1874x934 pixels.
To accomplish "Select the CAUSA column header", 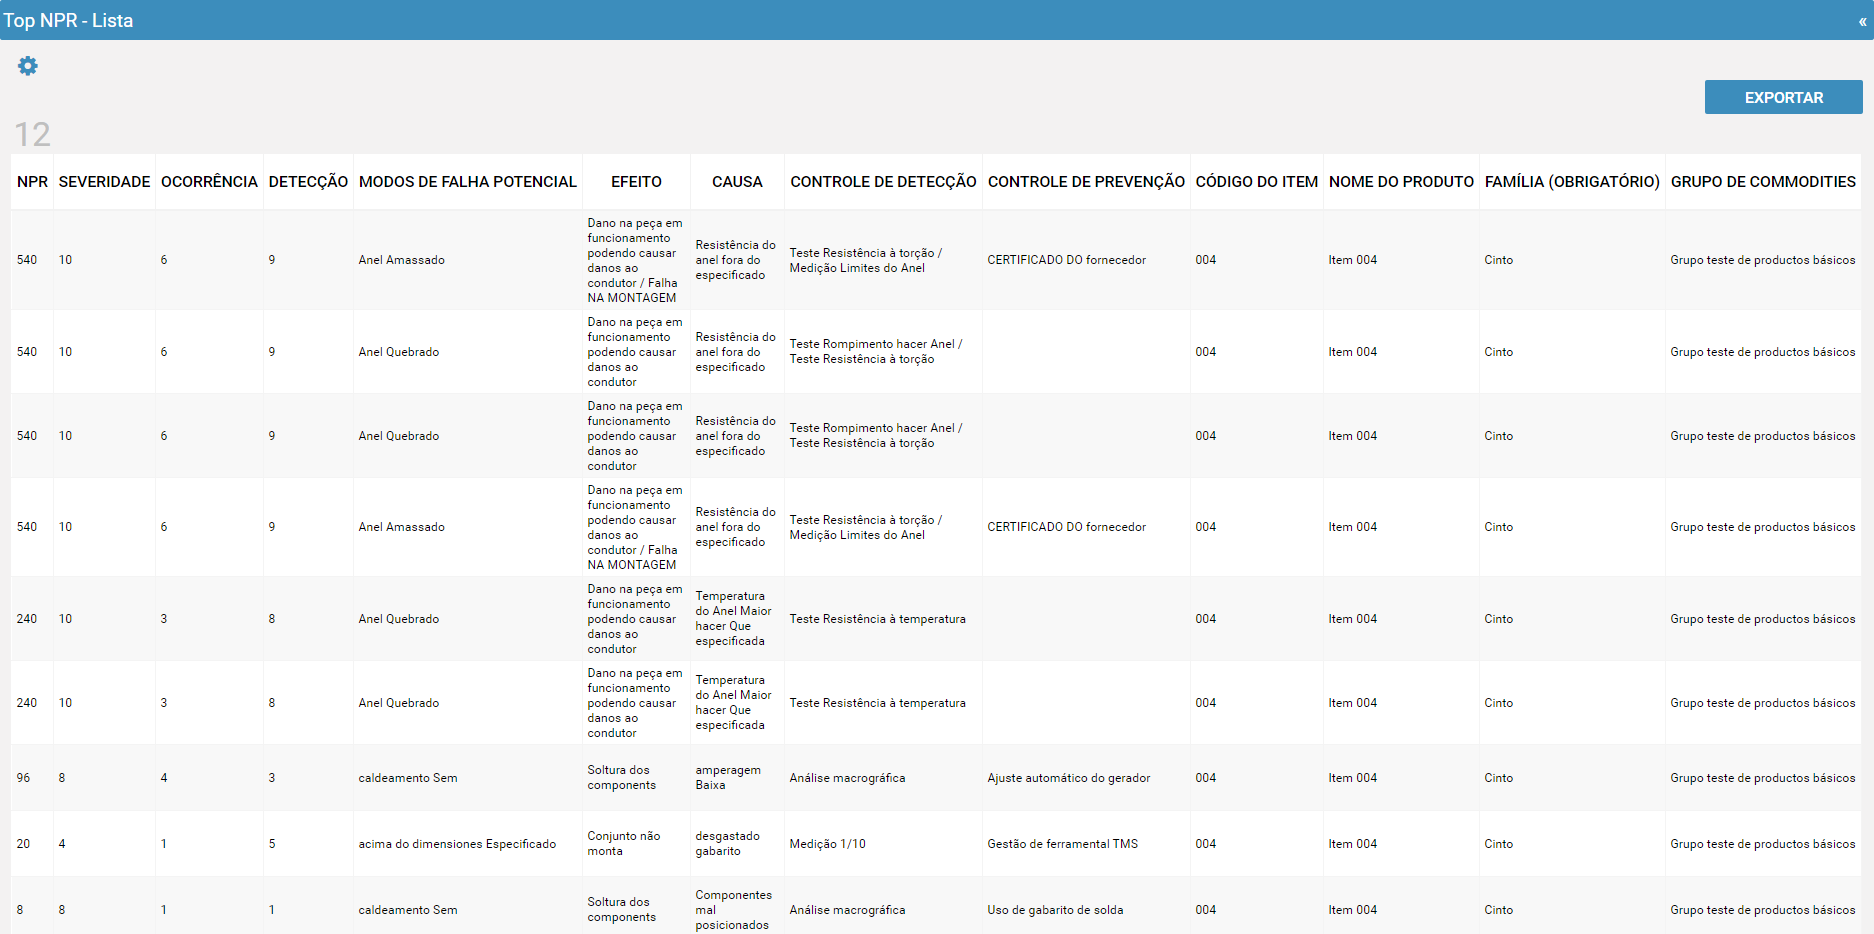I will (737, 182).
